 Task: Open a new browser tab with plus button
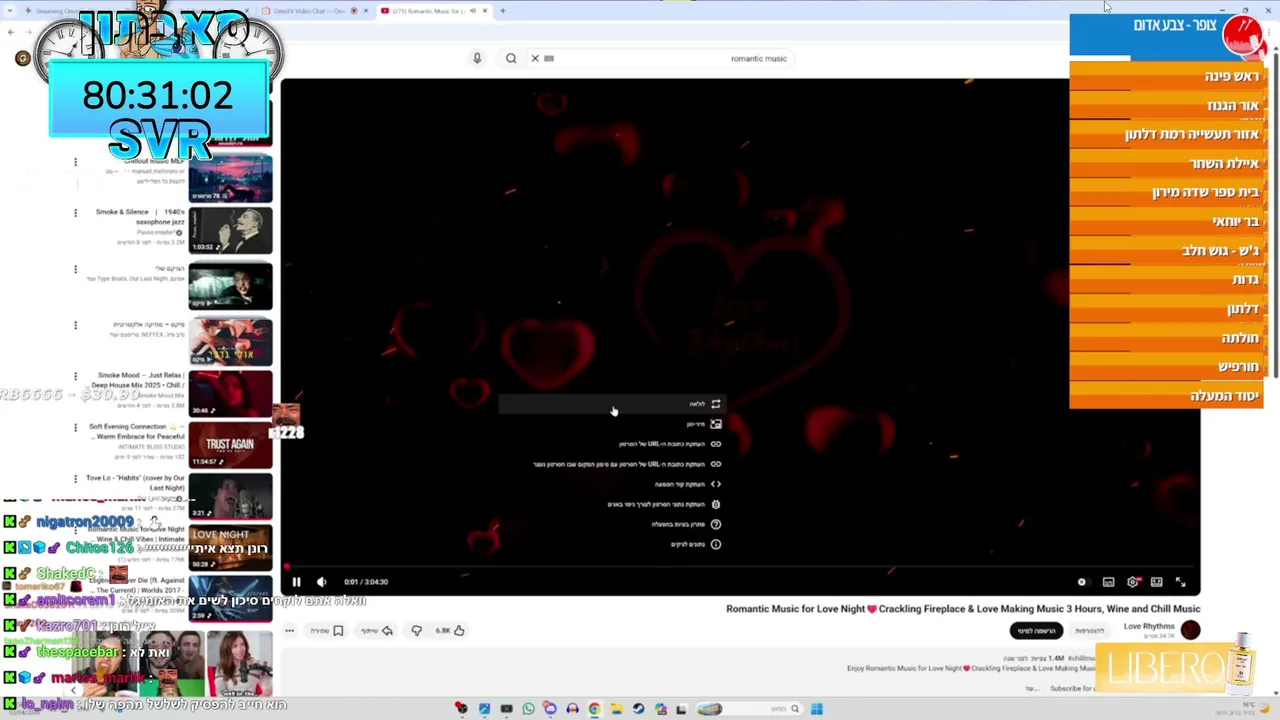(502, 11)
